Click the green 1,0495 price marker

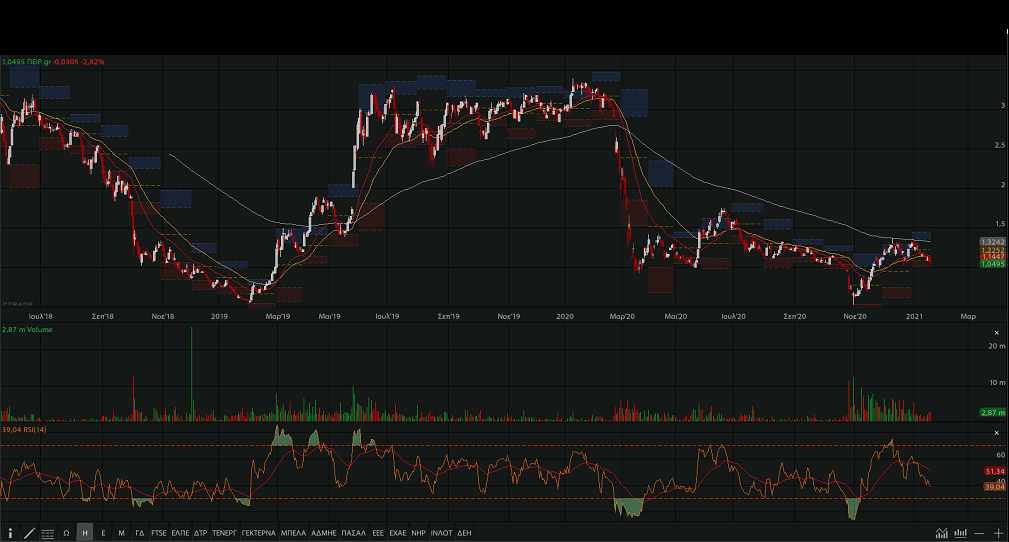992,264
